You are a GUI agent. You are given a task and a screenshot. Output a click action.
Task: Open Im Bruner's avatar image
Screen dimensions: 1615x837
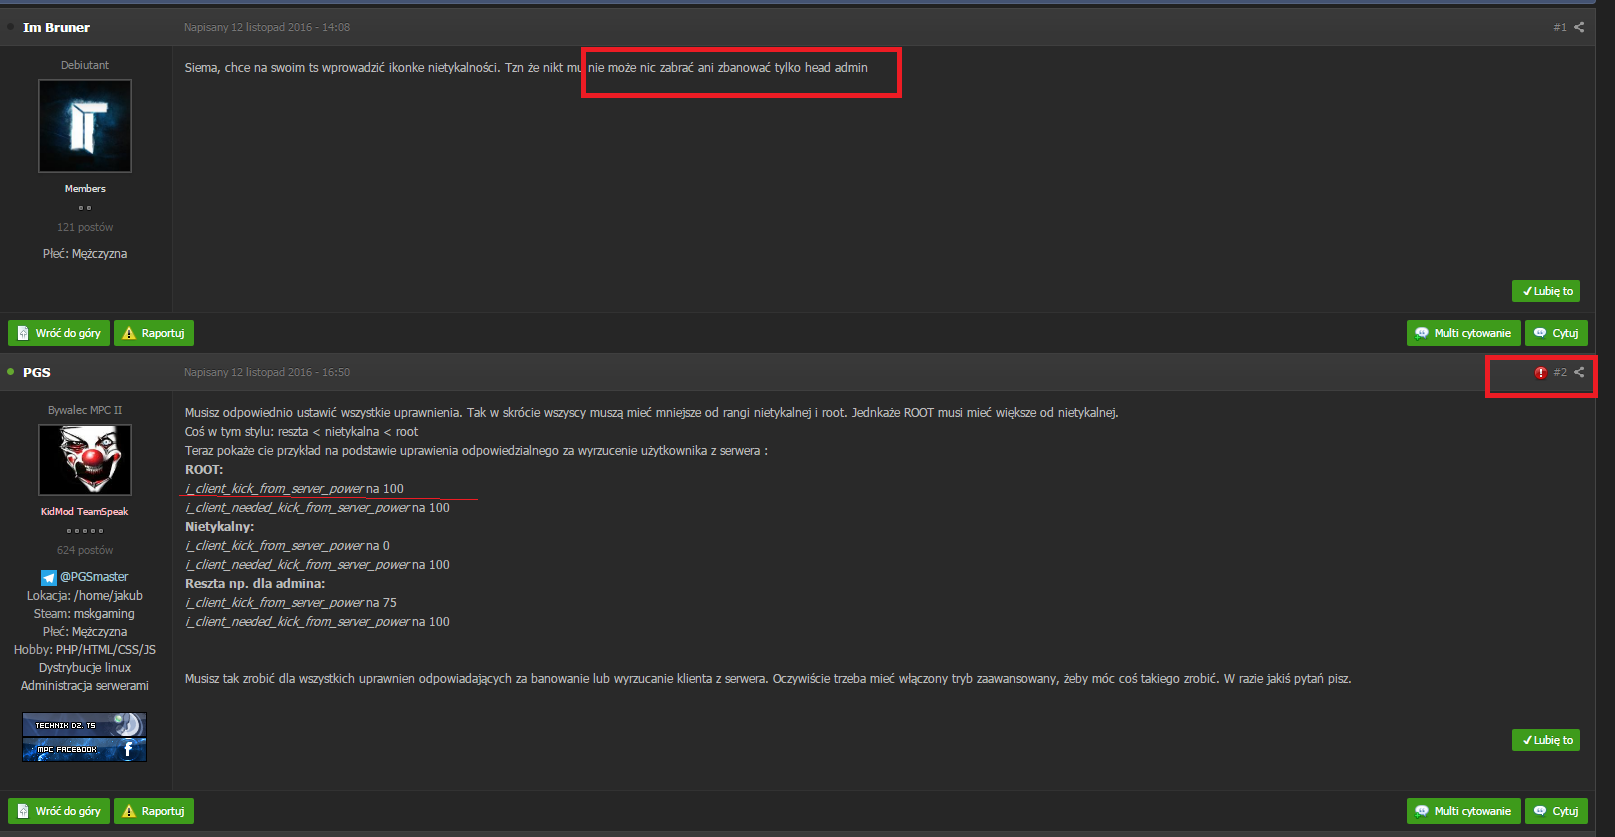pos(85,126)
